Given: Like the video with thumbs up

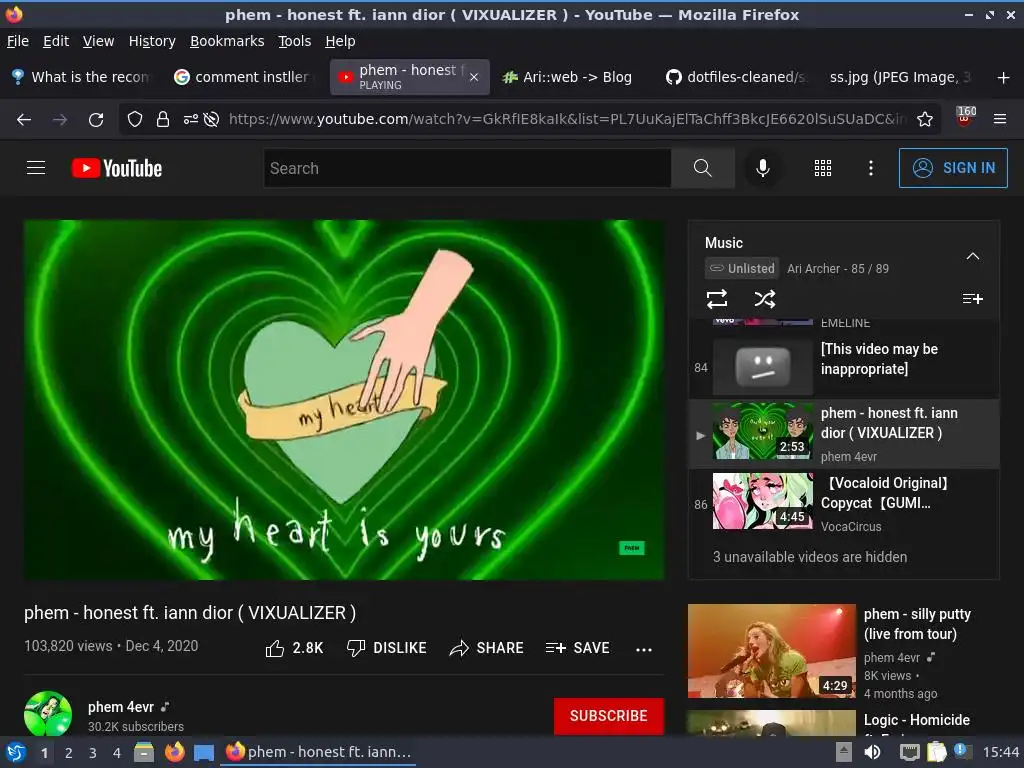Looking at the screenshot, I should [294, 648].
